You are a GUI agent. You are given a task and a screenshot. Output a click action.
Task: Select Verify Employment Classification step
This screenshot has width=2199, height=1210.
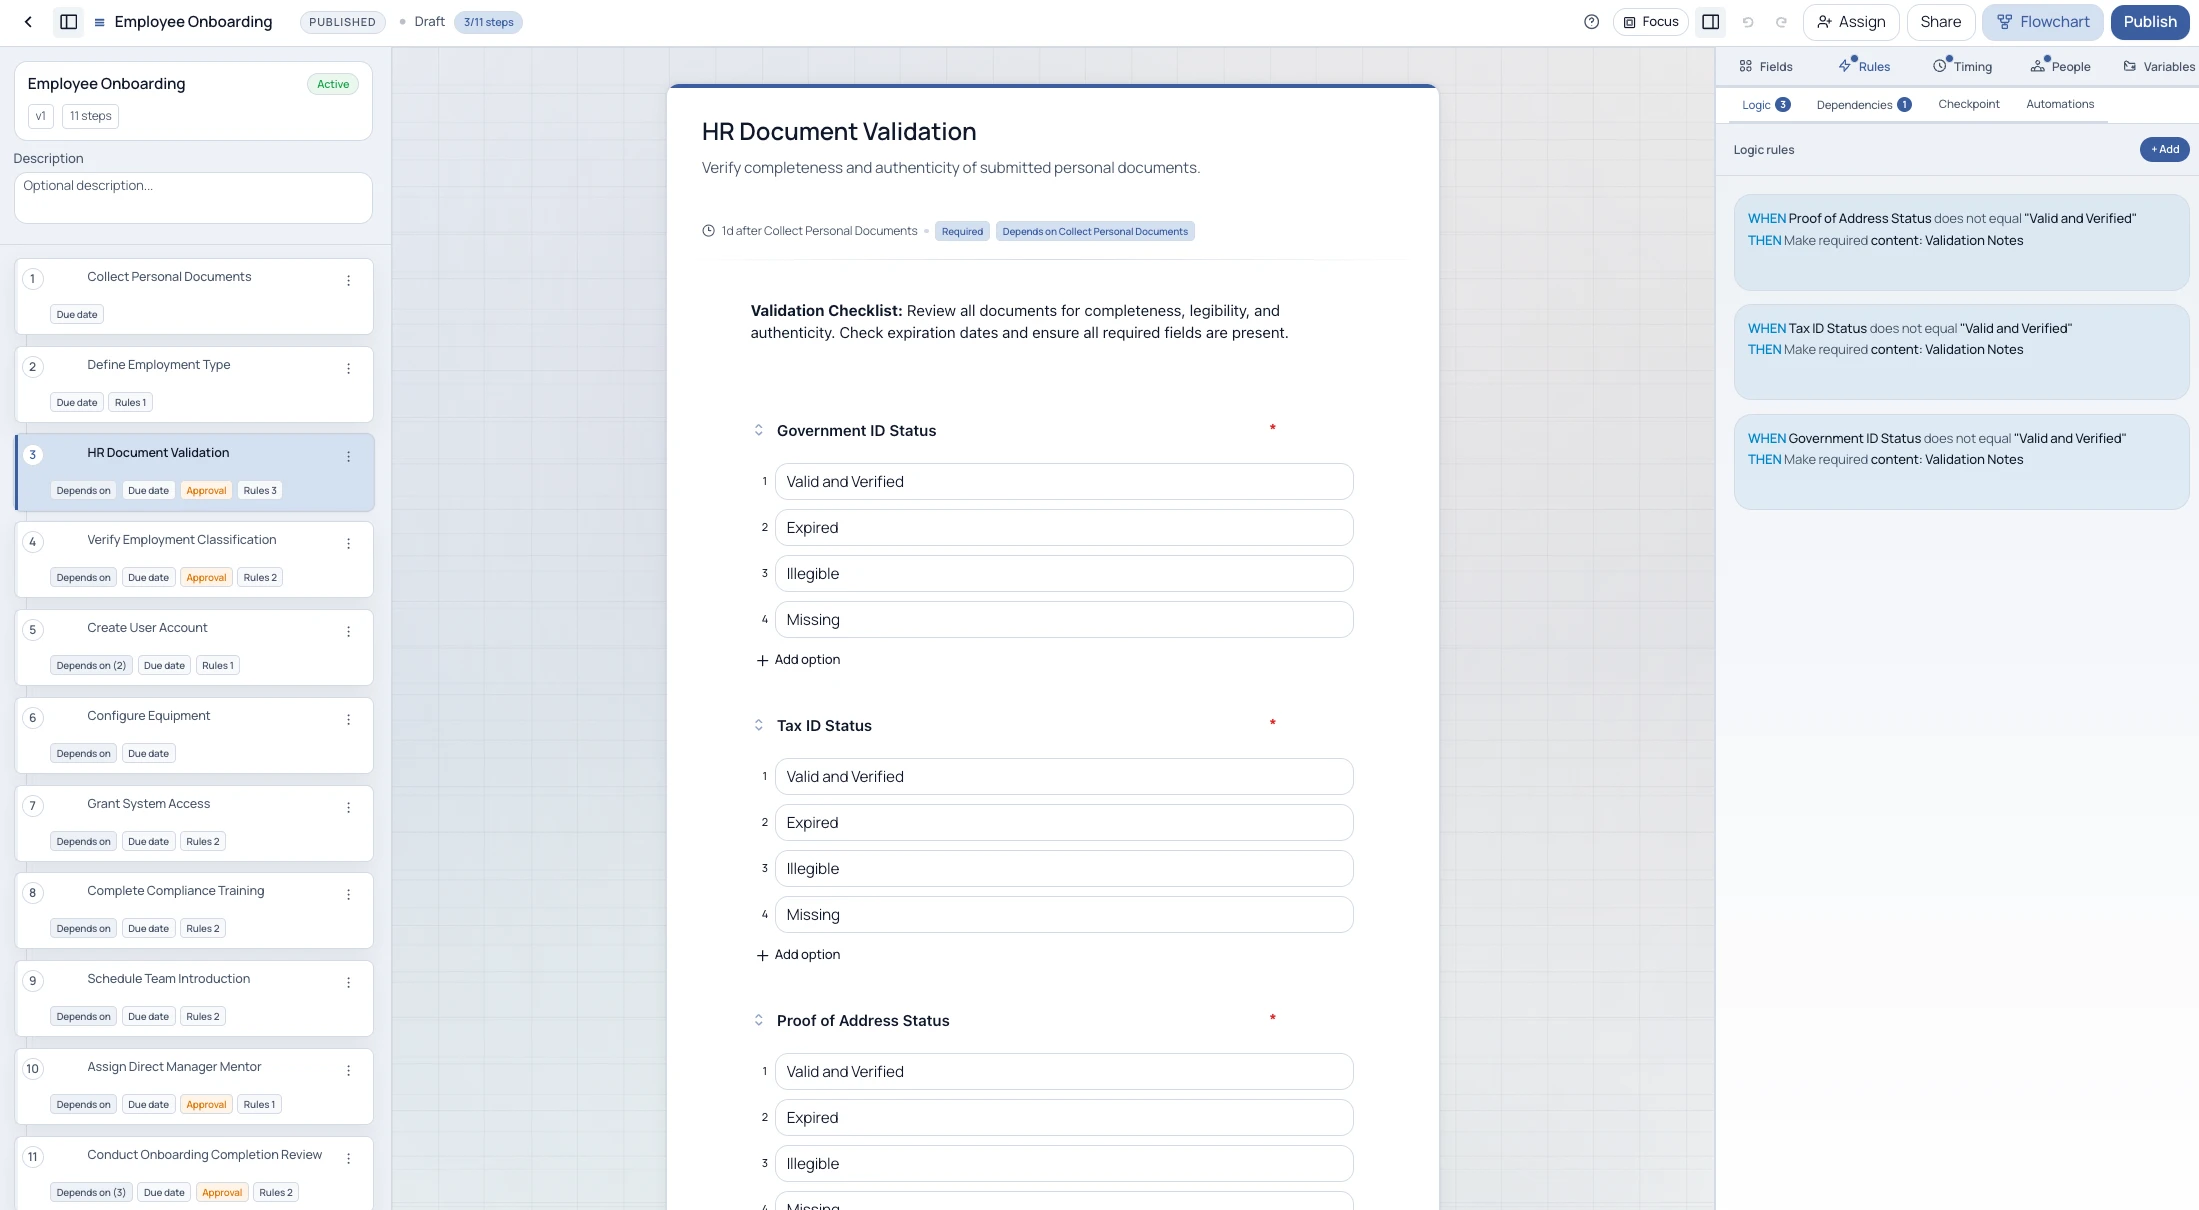182,541
